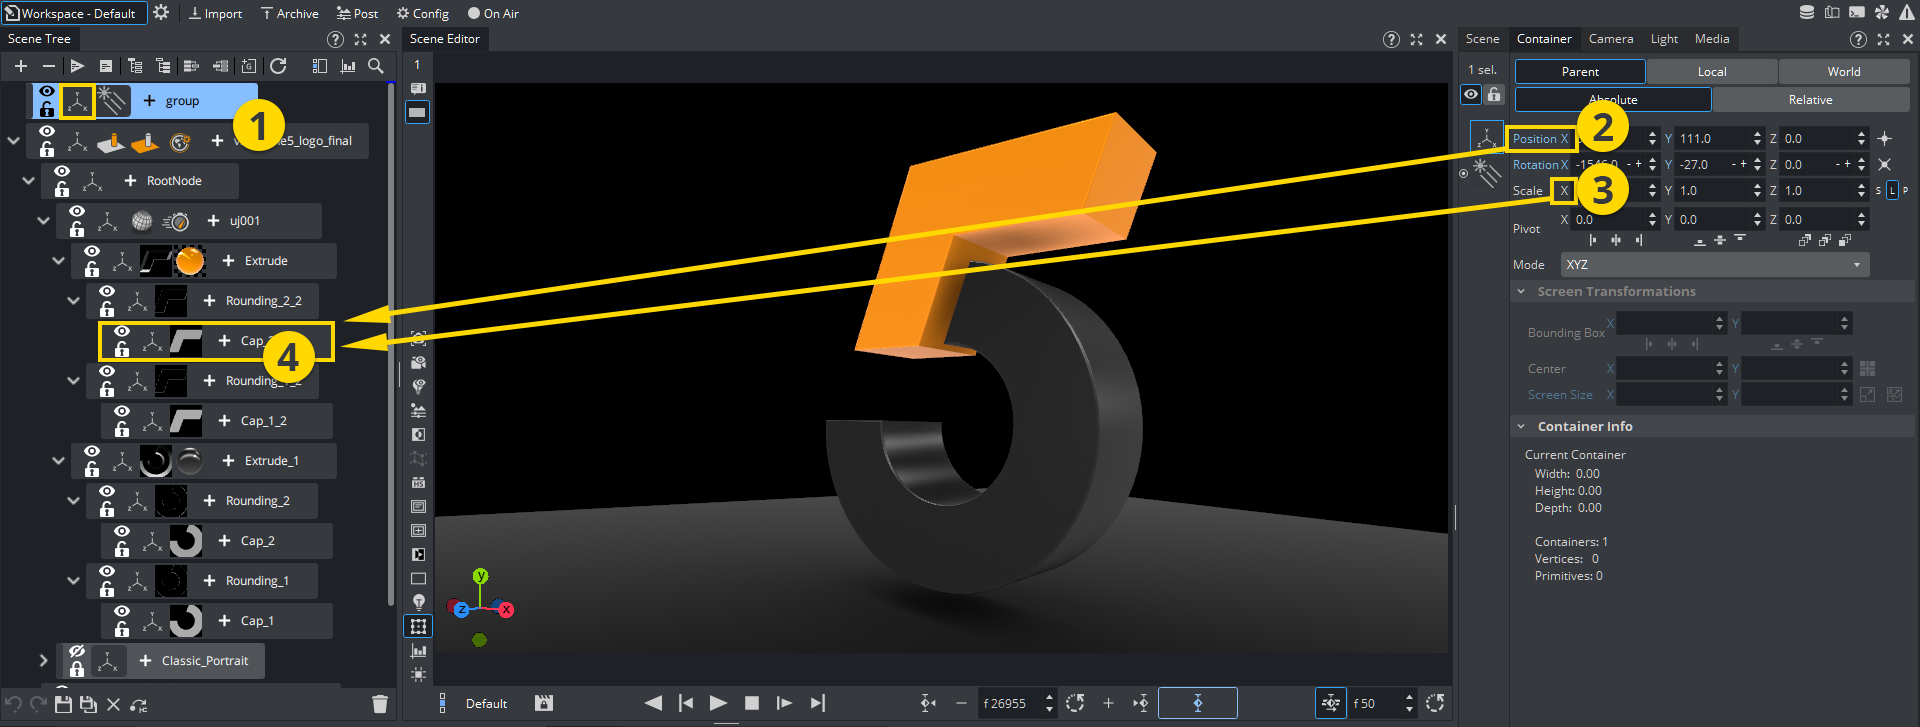This screenshot has height=727, width=1920.
Task: Open the Mode XYZ dropdown
Action: pos(1714,265)
